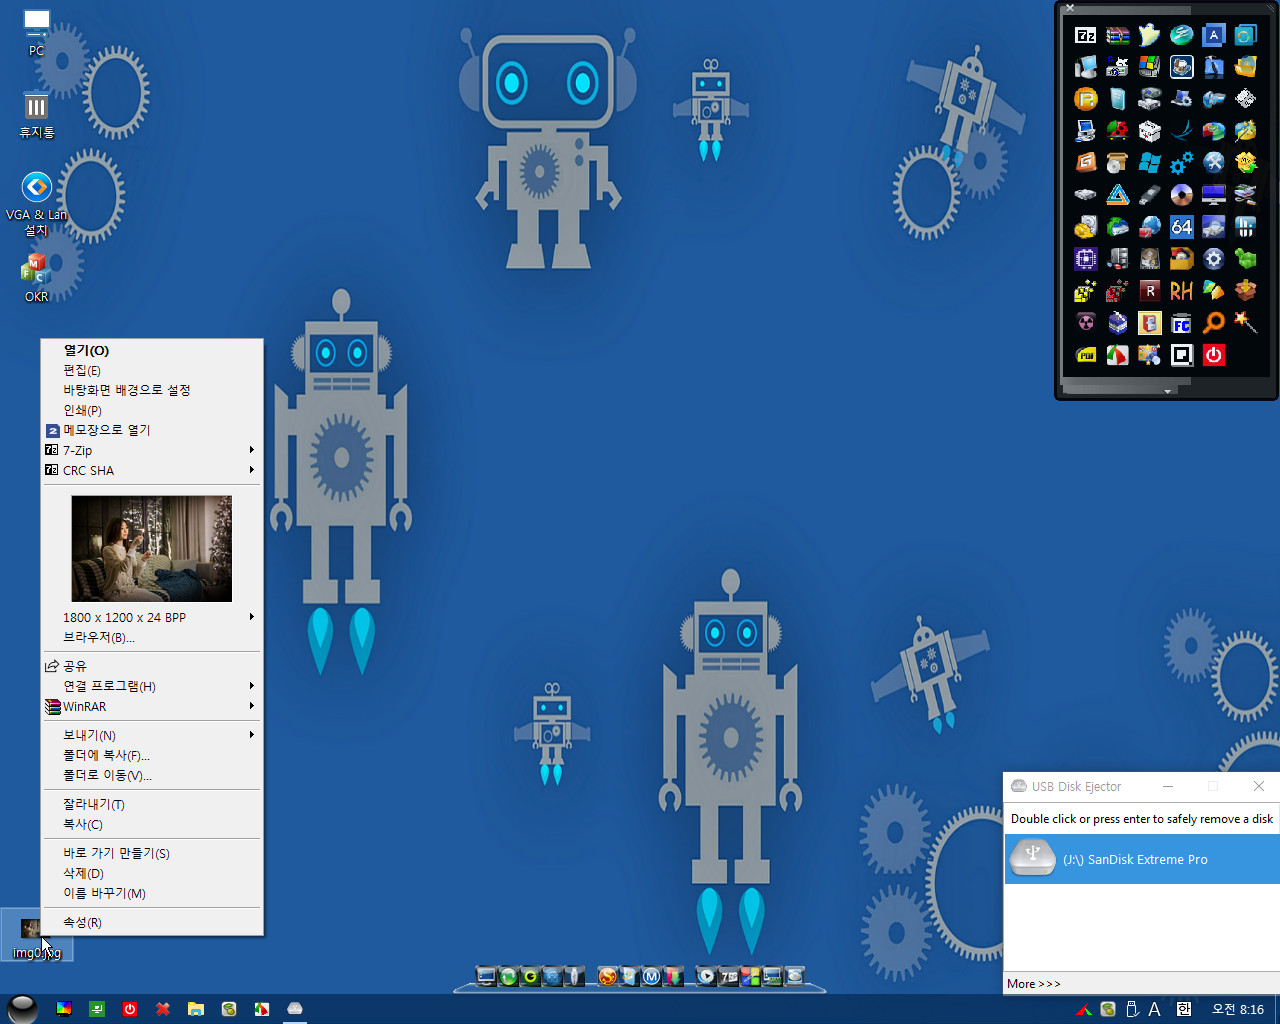The height and width of the screenshot is (1024, 1280).
Task: Select (J:\) SanDisk Extreme Pro disk row
Action: coord(1142,859)
